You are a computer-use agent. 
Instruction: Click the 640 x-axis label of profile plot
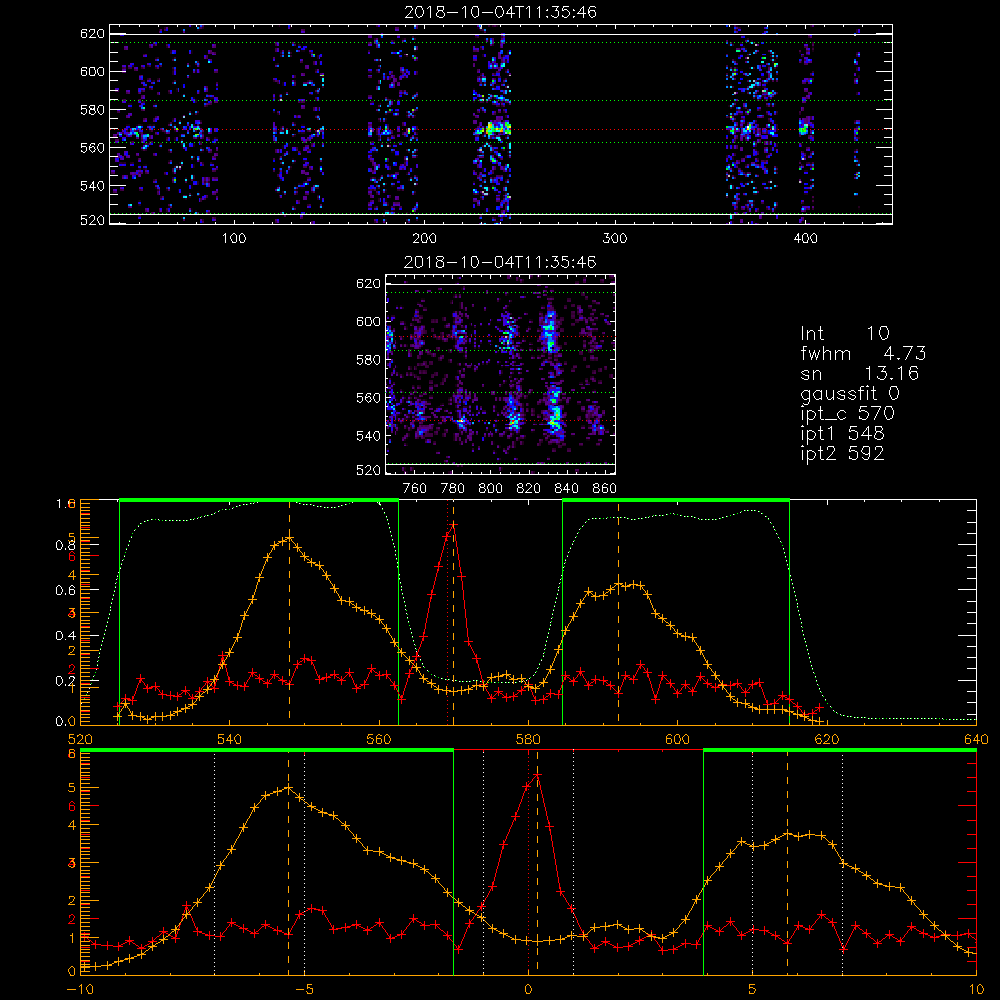click(976, 739)
